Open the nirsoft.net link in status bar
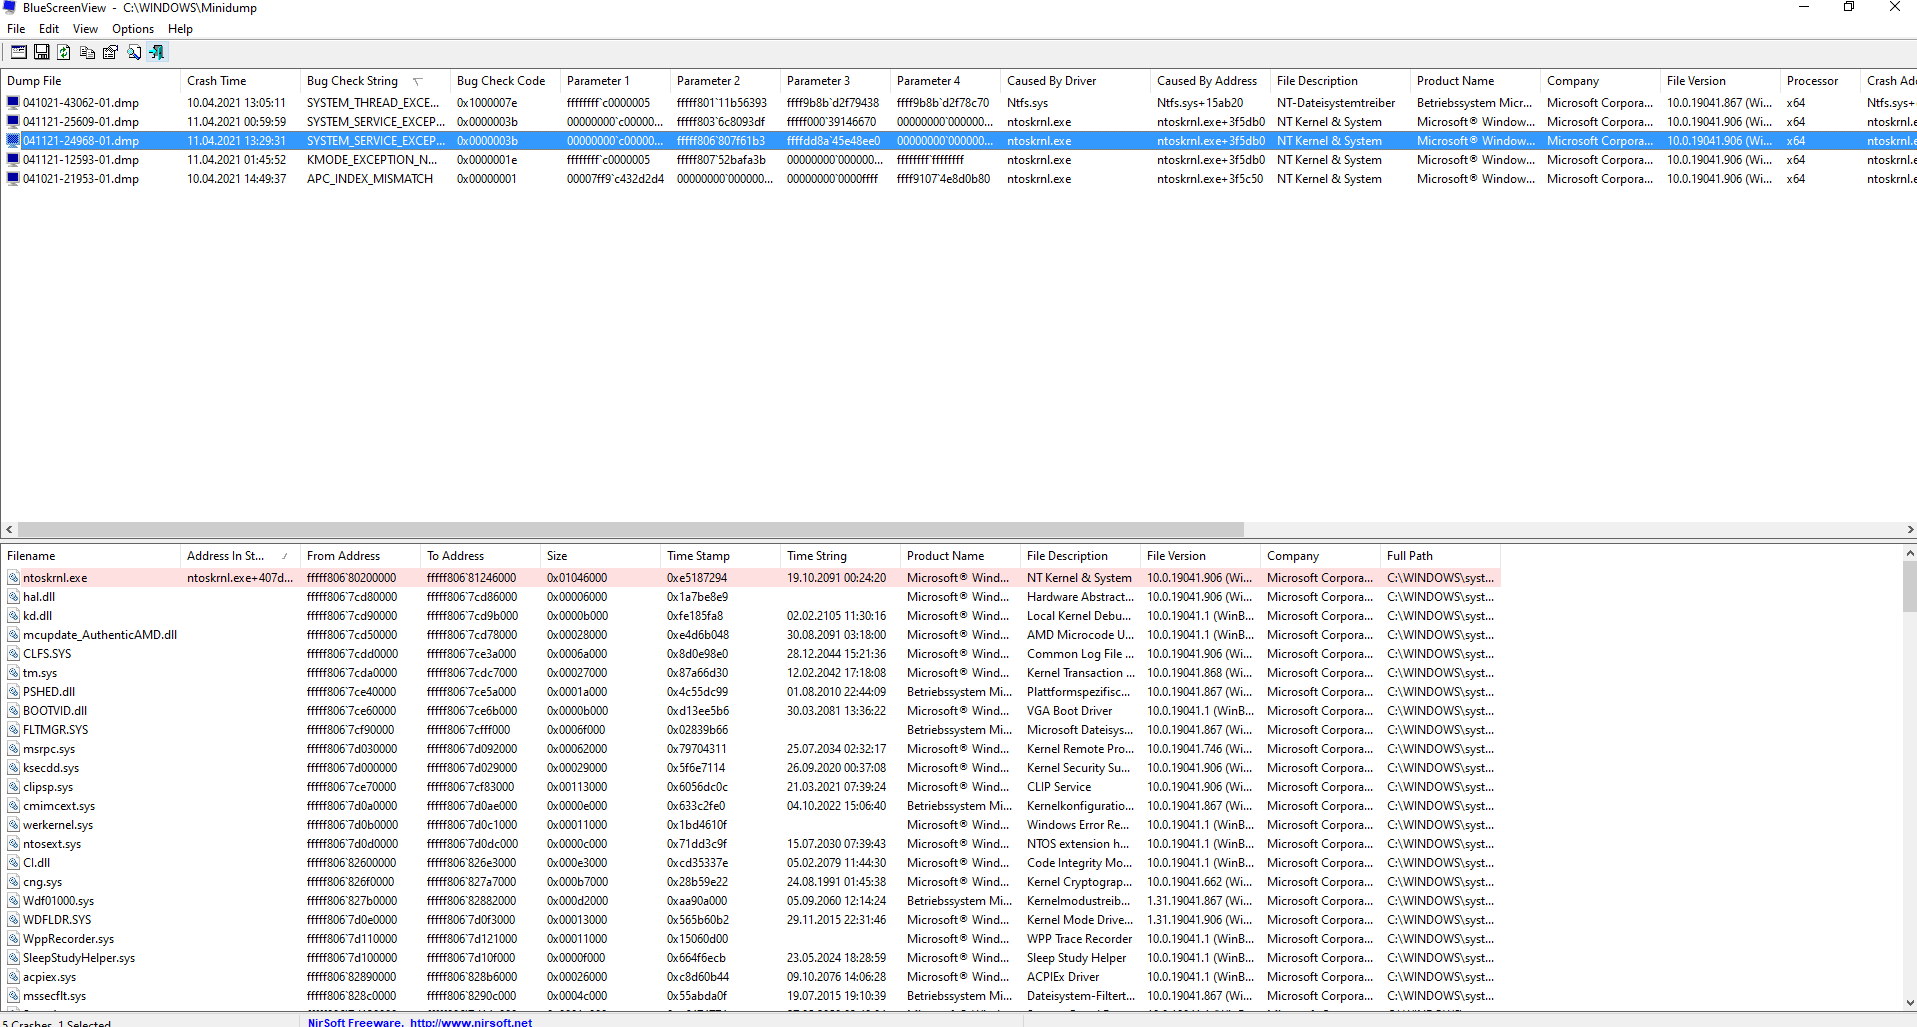Image resolution: width=1917 pixels, height=1027 pixels. click(471, 1022)
